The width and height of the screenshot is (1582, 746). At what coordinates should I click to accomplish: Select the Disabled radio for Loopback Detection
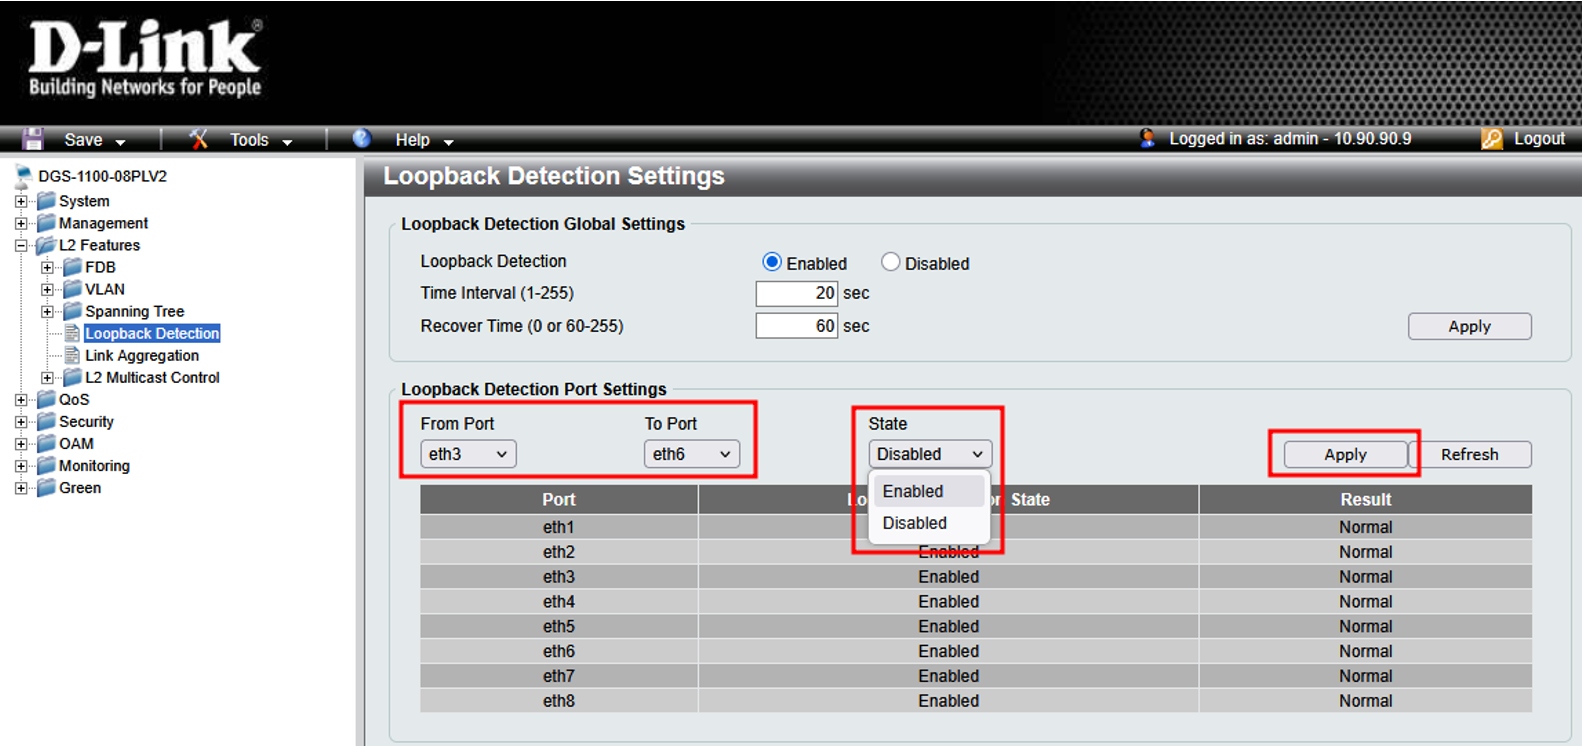coord(890,262)
